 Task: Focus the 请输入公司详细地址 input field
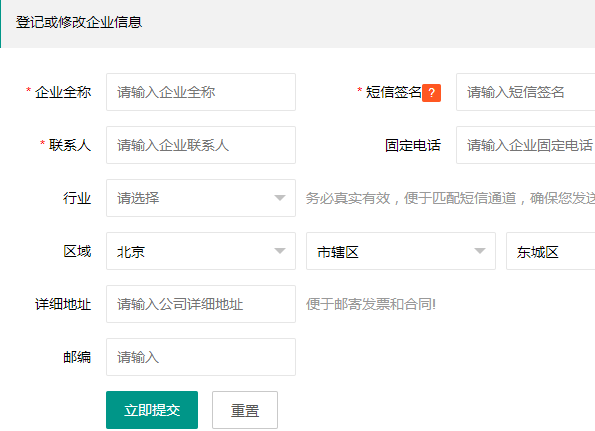coord(201,304)
